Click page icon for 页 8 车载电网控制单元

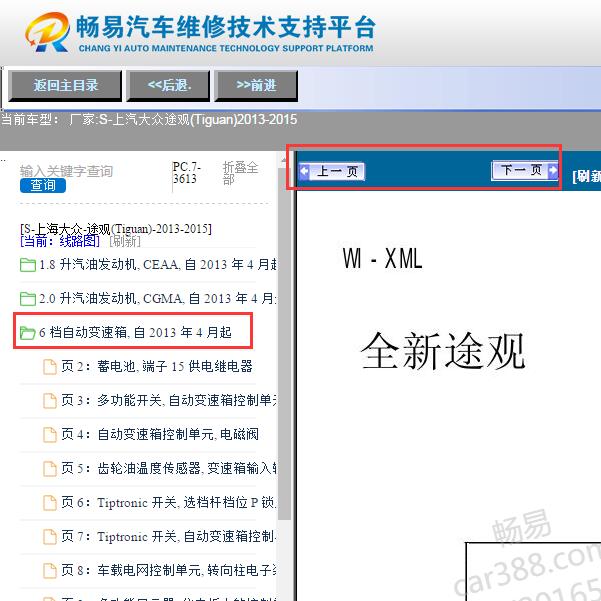tap(50, 571)
